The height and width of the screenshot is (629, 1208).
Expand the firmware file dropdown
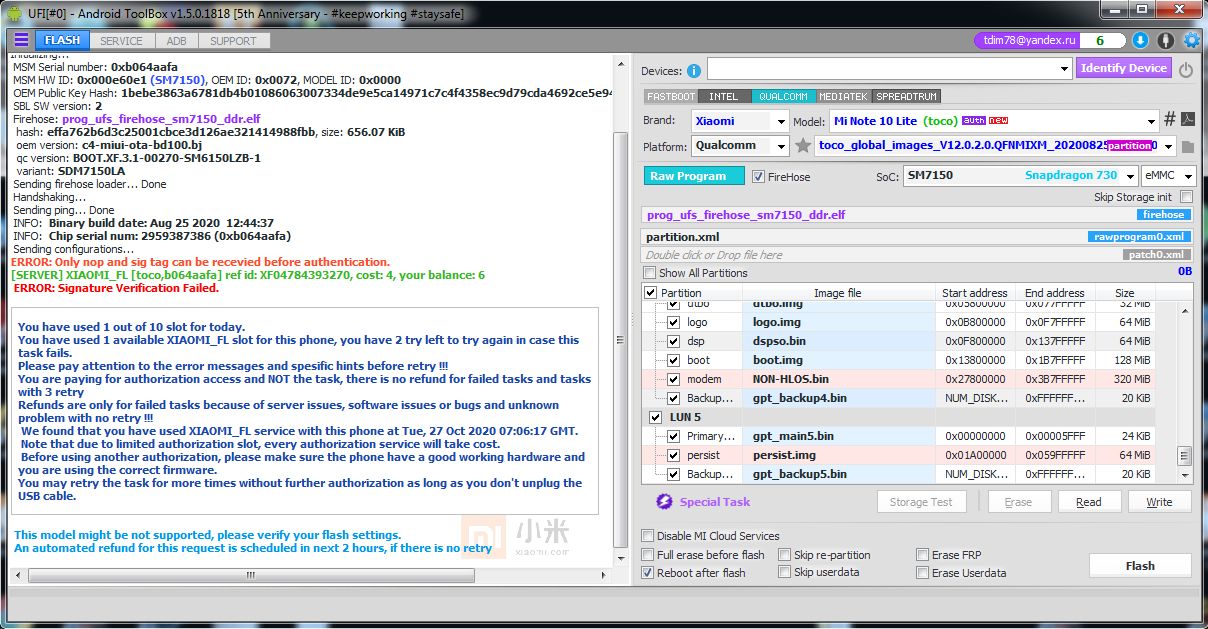pyautogui.click(x=1168, y=146)
